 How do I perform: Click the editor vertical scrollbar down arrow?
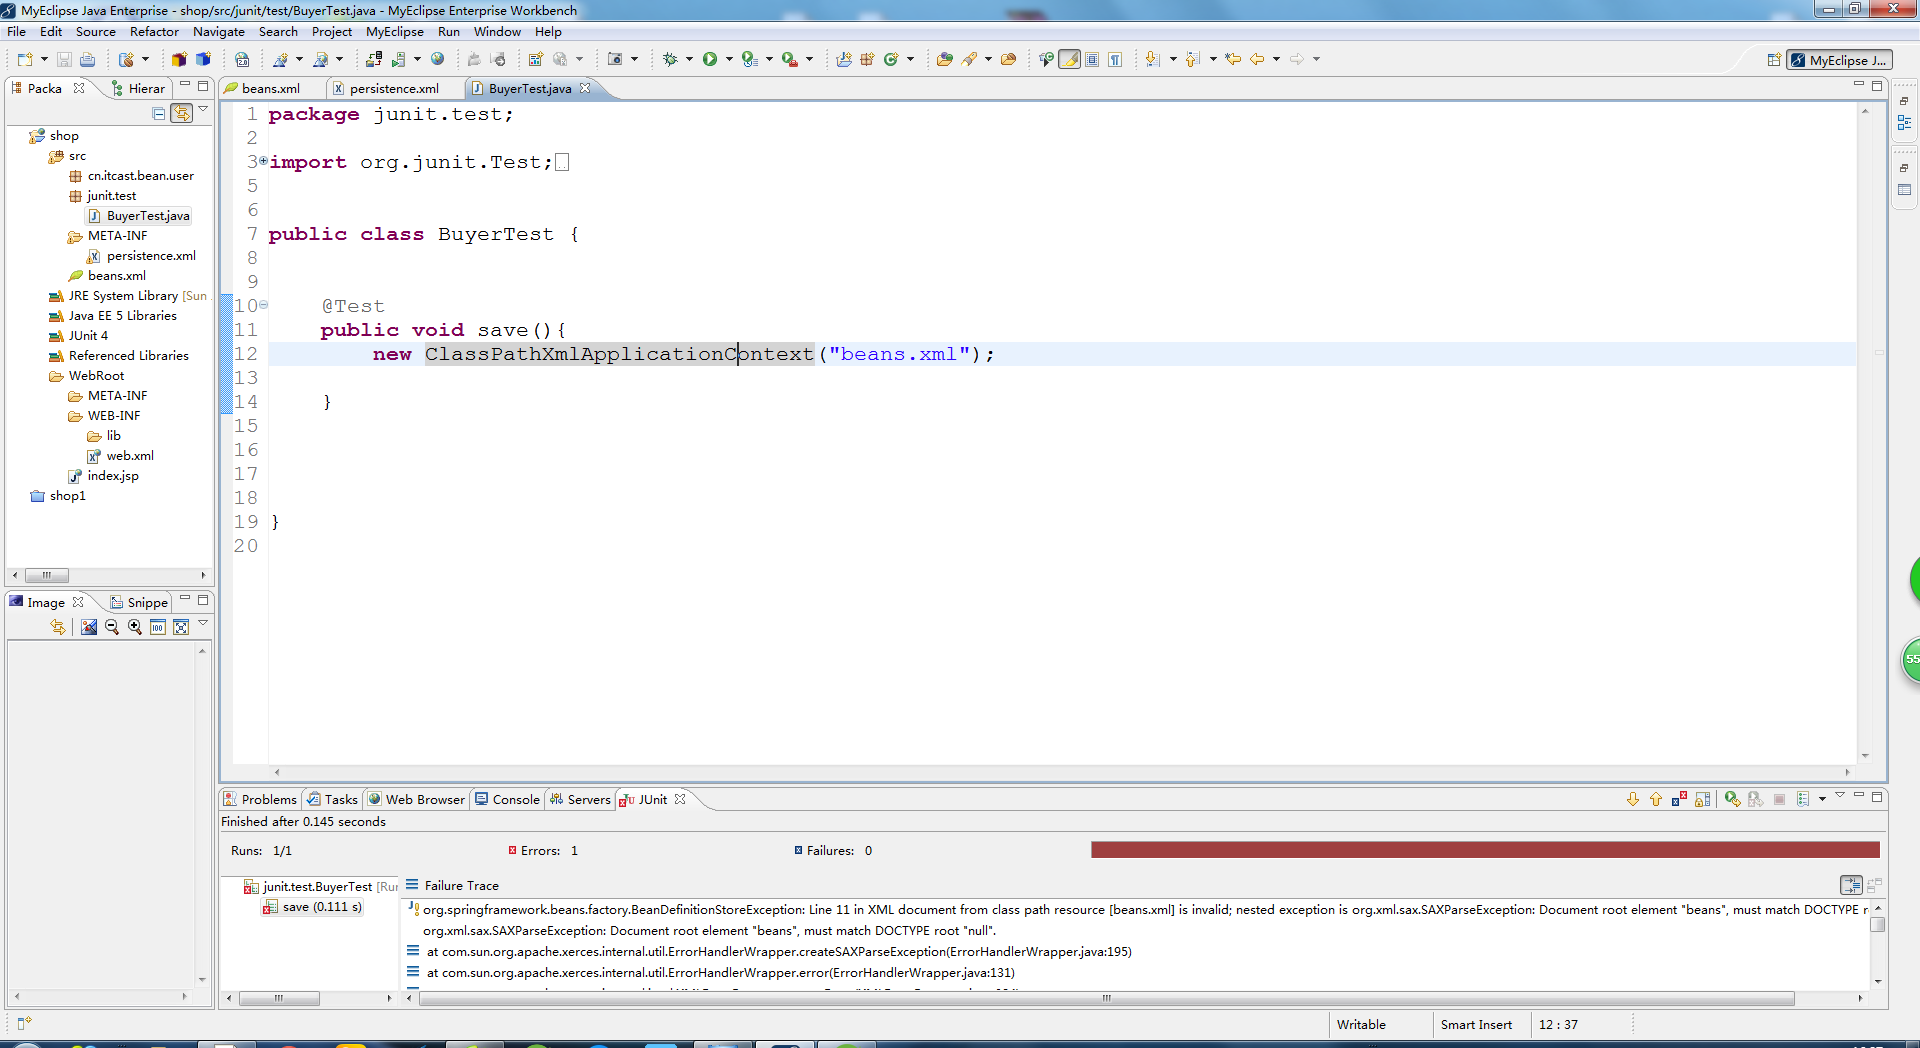pos(1865,756)
